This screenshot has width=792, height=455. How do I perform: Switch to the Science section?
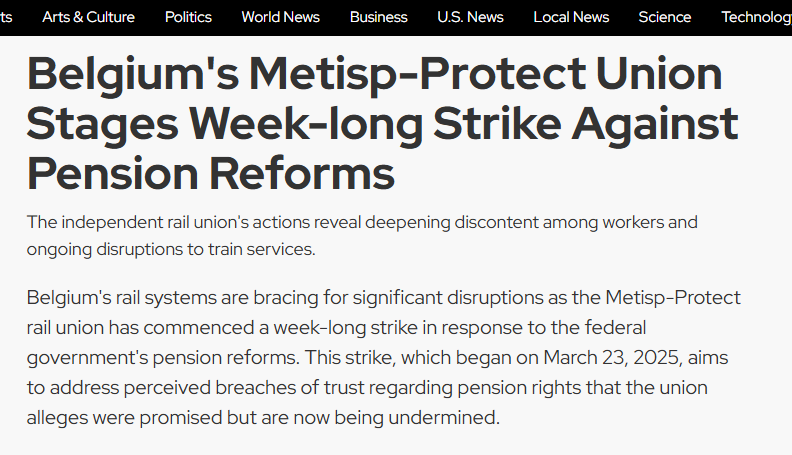pos(664,17)
